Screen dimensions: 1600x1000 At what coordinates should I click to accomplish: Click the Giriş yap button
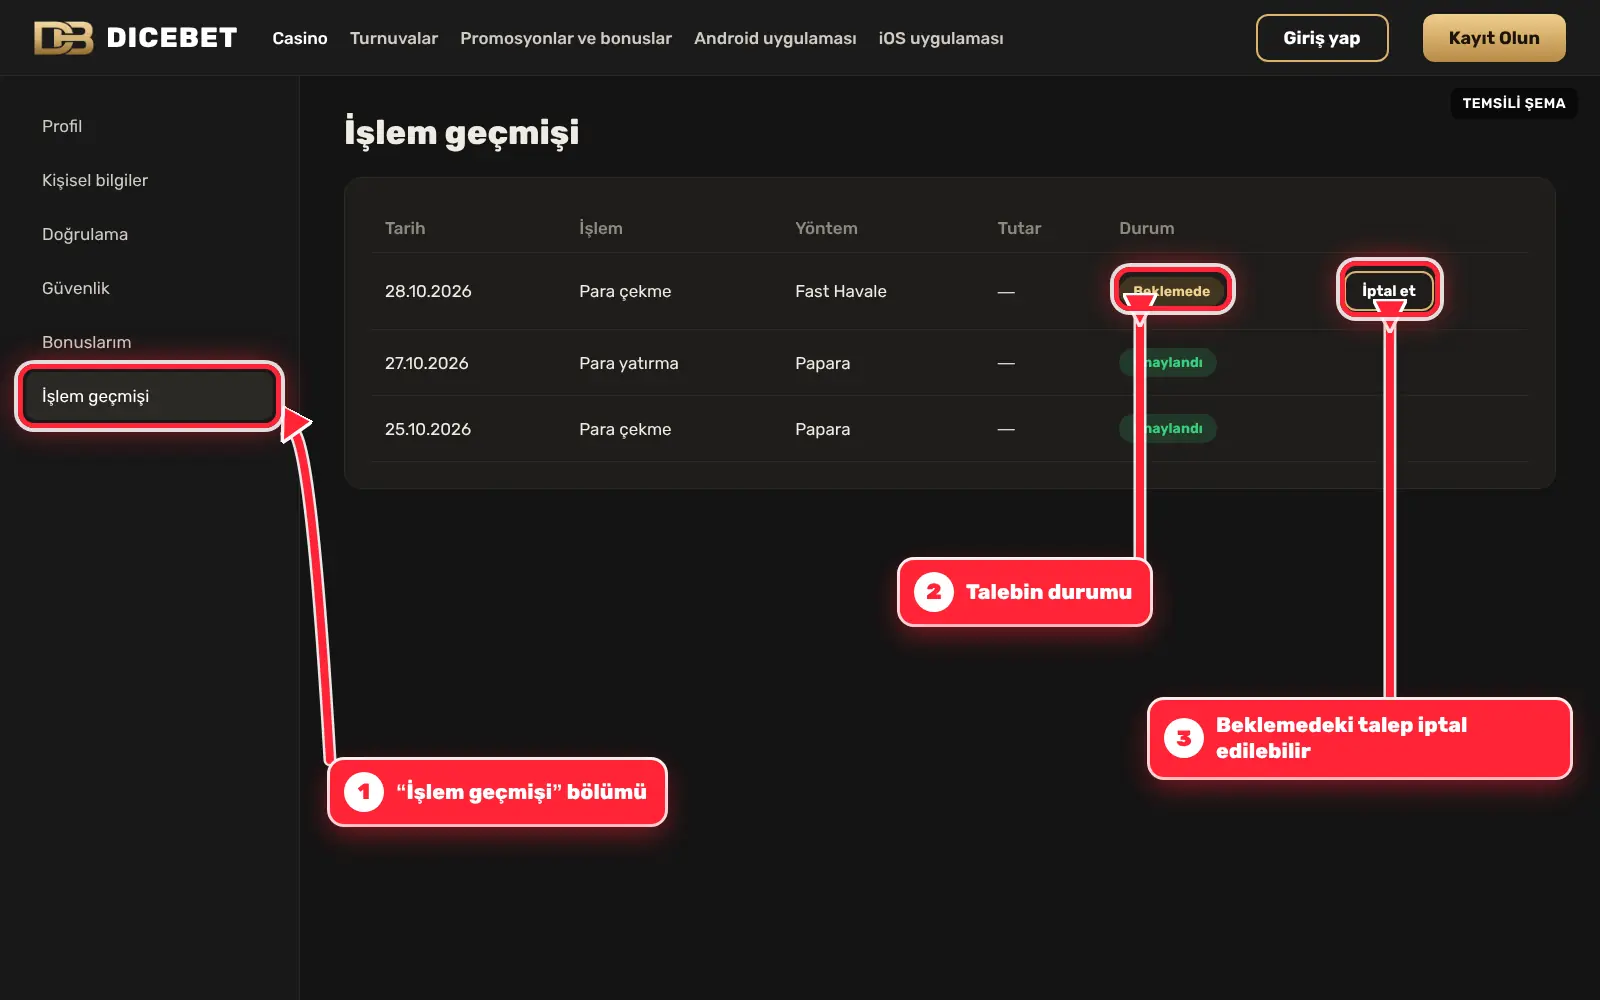(x=1322, y=38)
